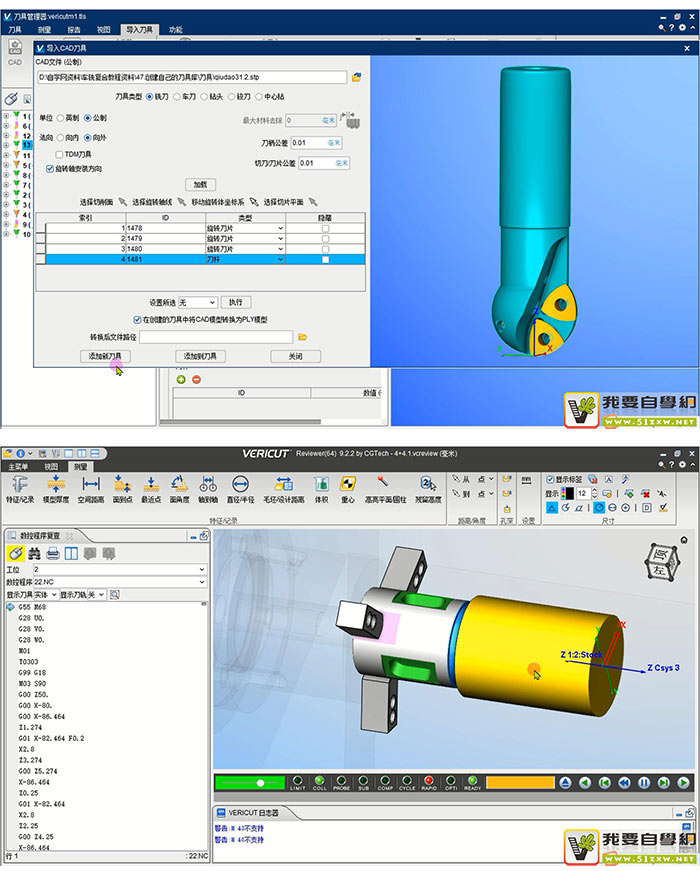
Task: Open the 显示刀具 实体 dropdown
Action: click(46, 594)
